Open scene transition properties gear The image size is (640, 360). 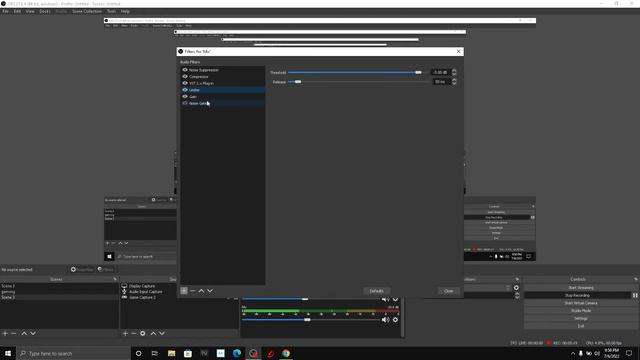pyautogui.click(x=516, y=288)
